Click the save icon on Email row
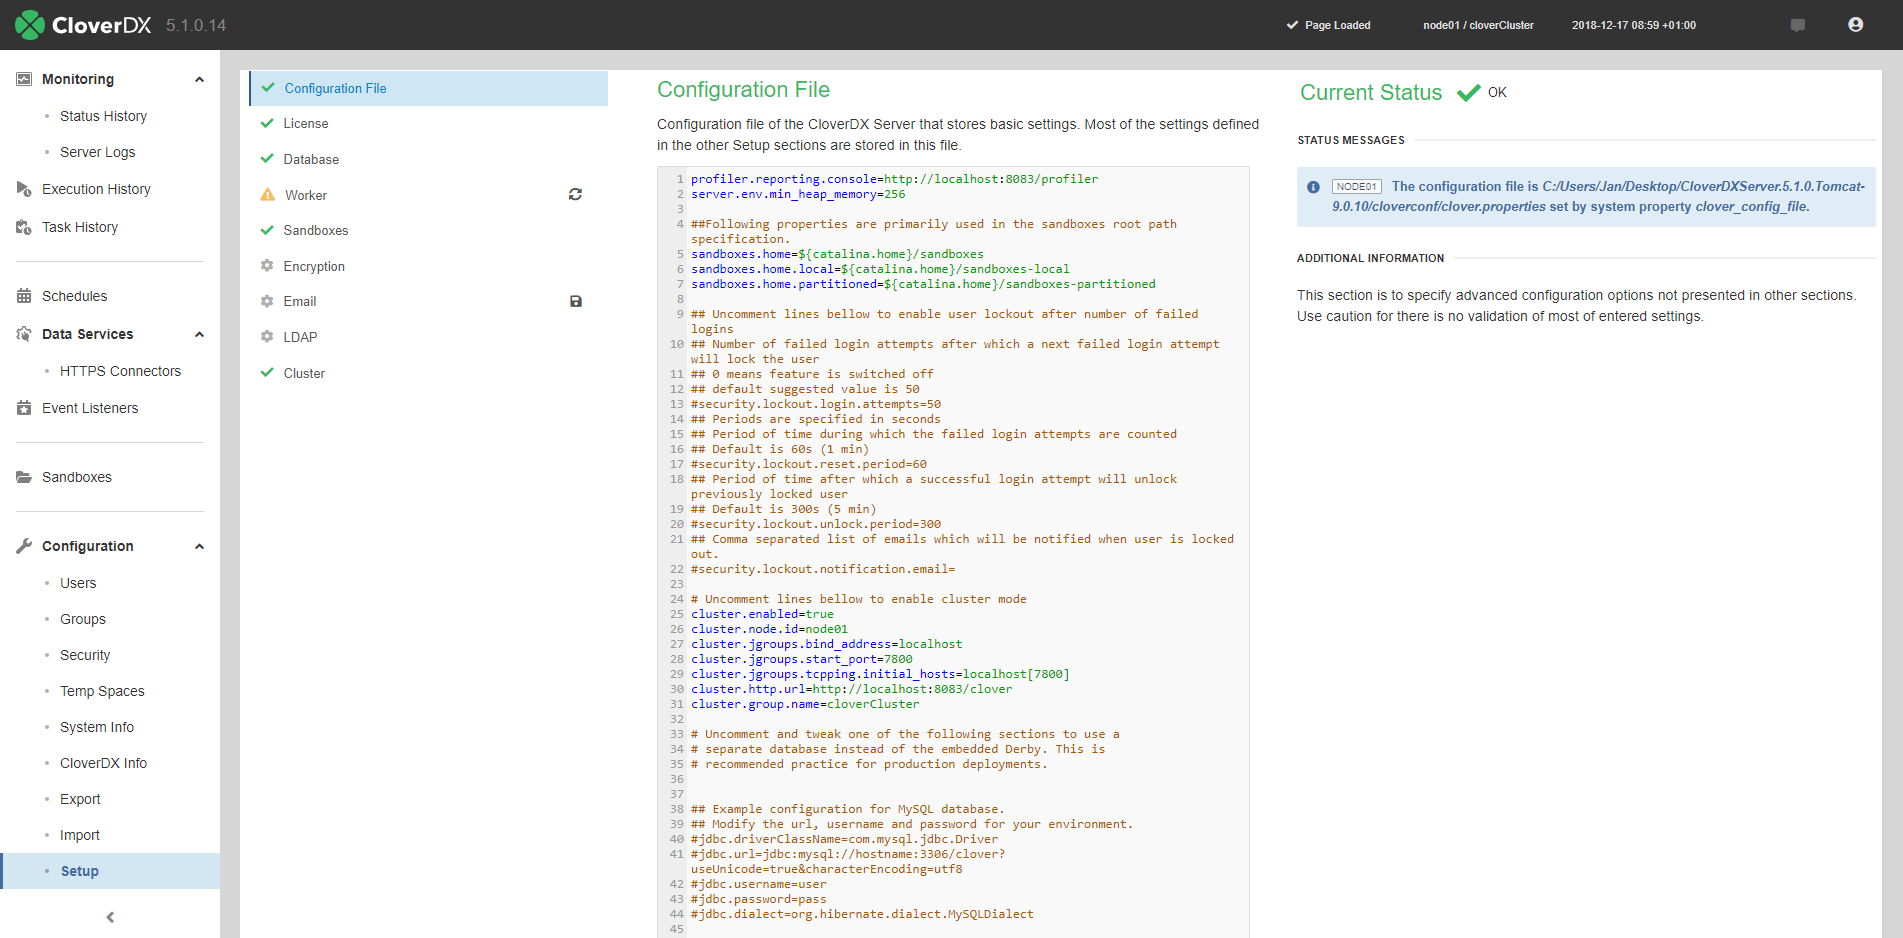The image size is (1903, 938). click(x=576, y=301)
